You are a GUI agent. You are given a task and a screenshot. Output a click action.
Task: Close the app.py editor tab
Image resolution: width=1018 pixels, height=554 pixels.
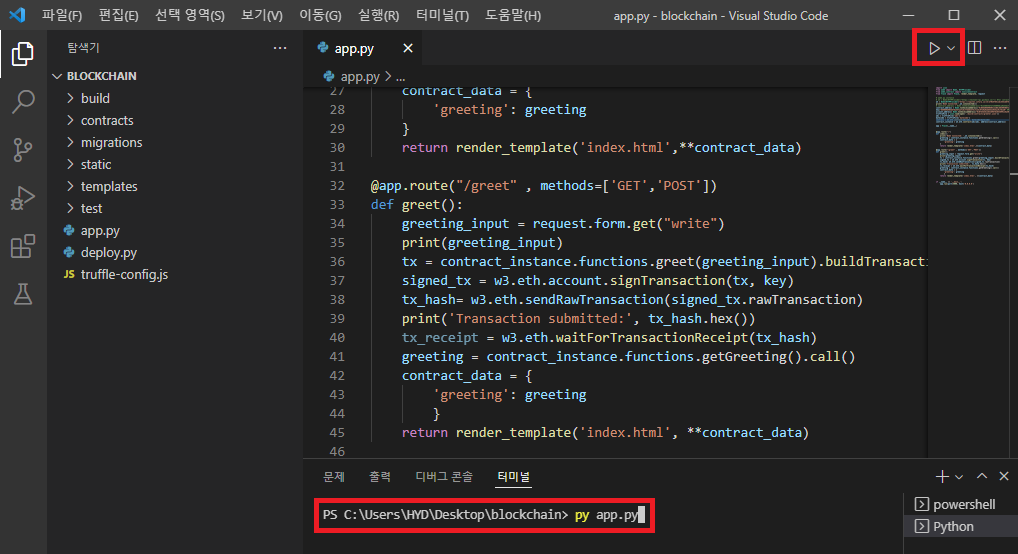pyautogui.click(x=408, y=48)
